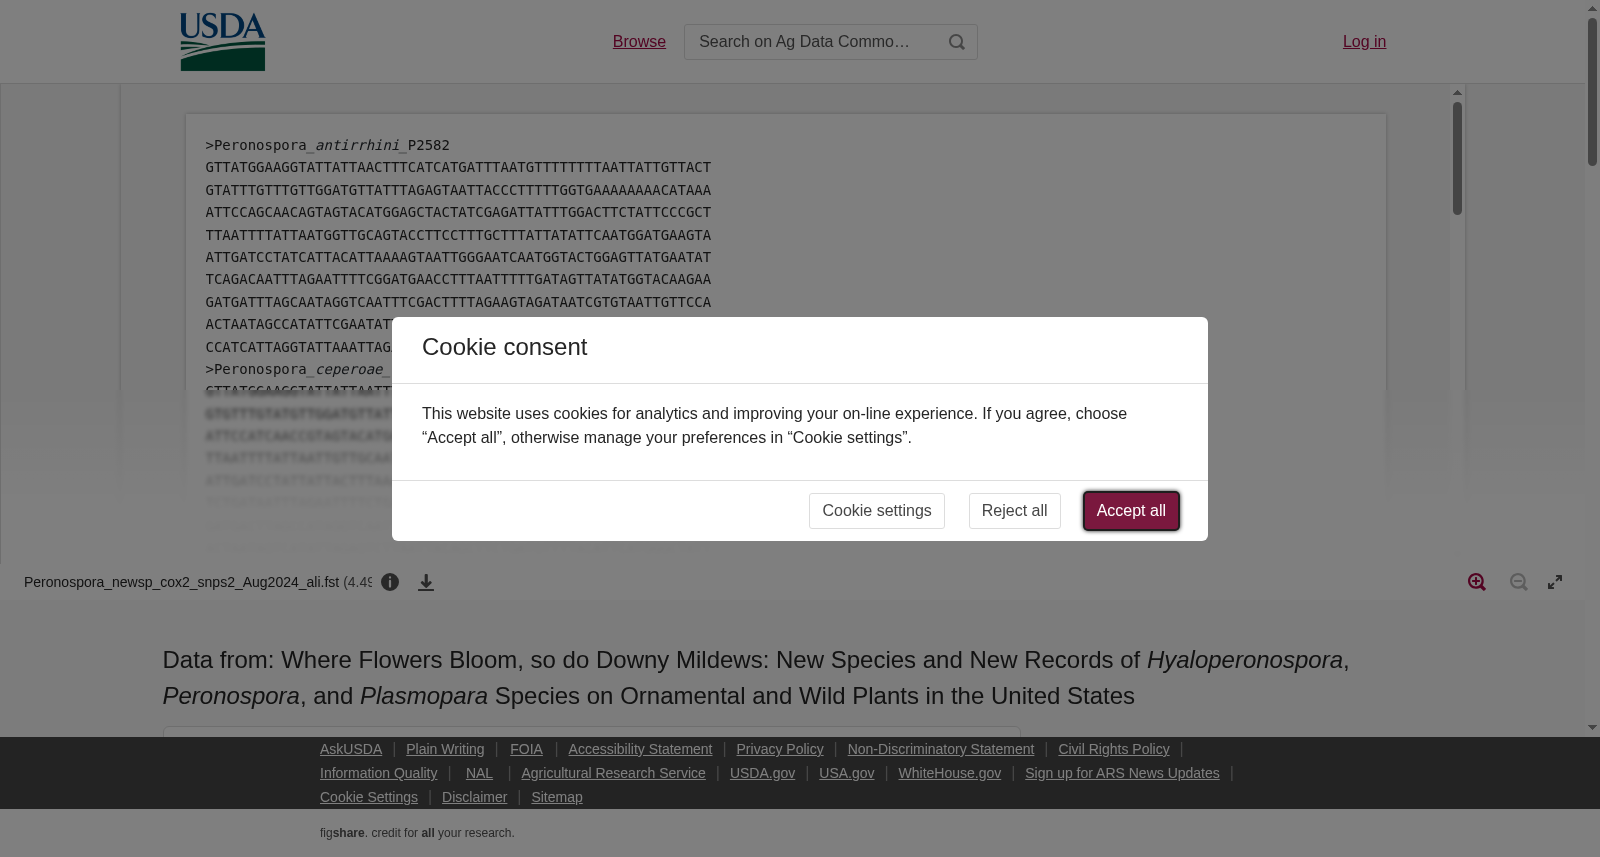Open USA.gov footer link
The height and width of the screenshot is (857, 1600).
click(x=846, y=773)
